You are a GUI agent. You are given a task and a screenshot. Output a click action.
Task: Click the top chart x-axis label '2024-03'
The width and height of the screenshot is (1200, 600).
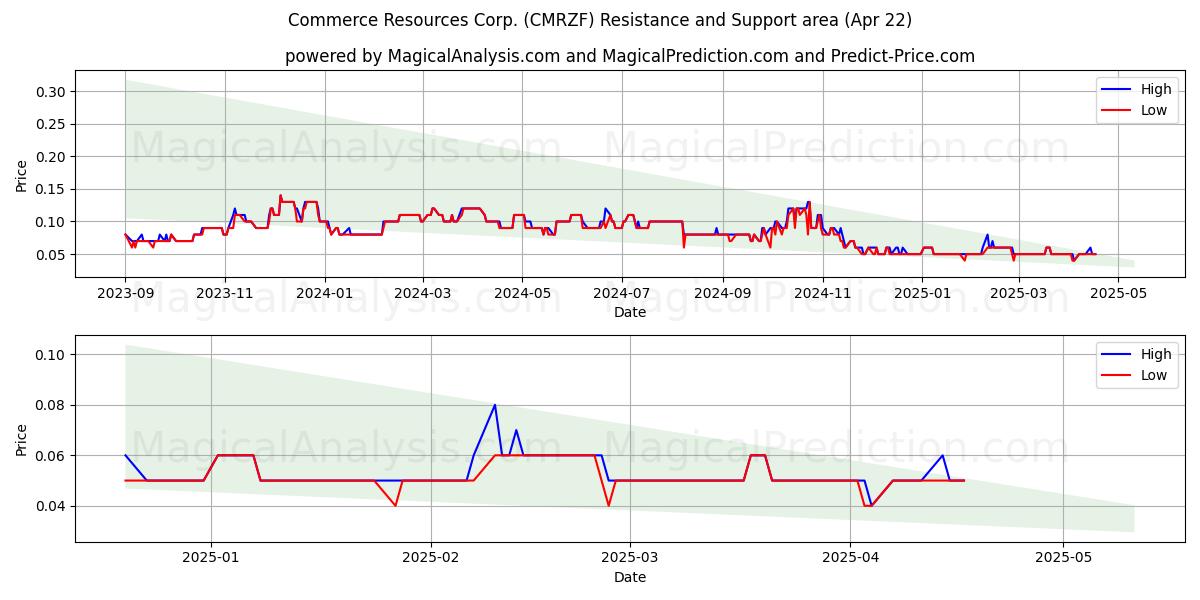[422, 294]
